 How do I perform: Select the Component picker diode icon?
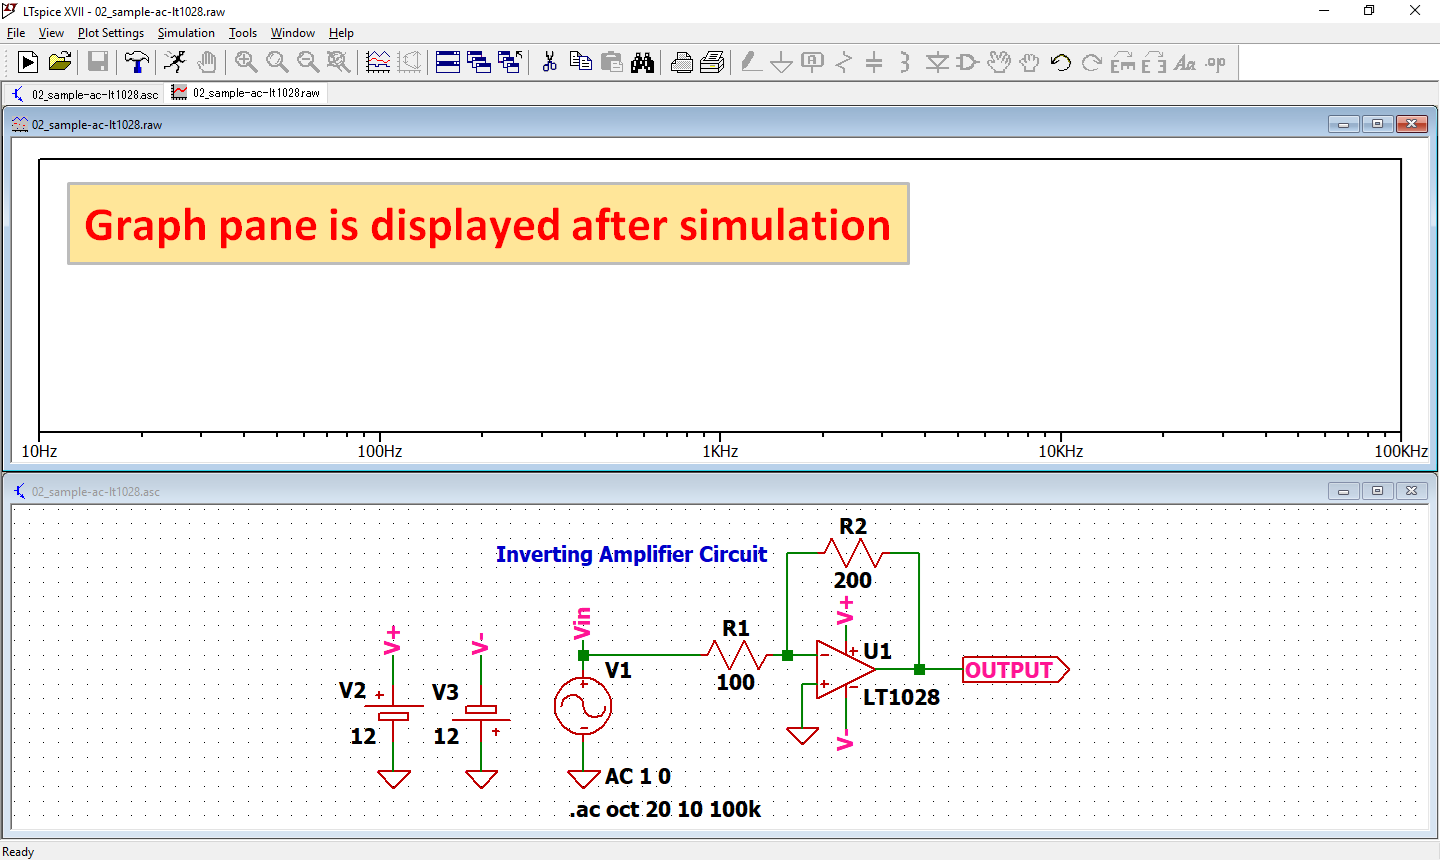(x=936, y=62)
